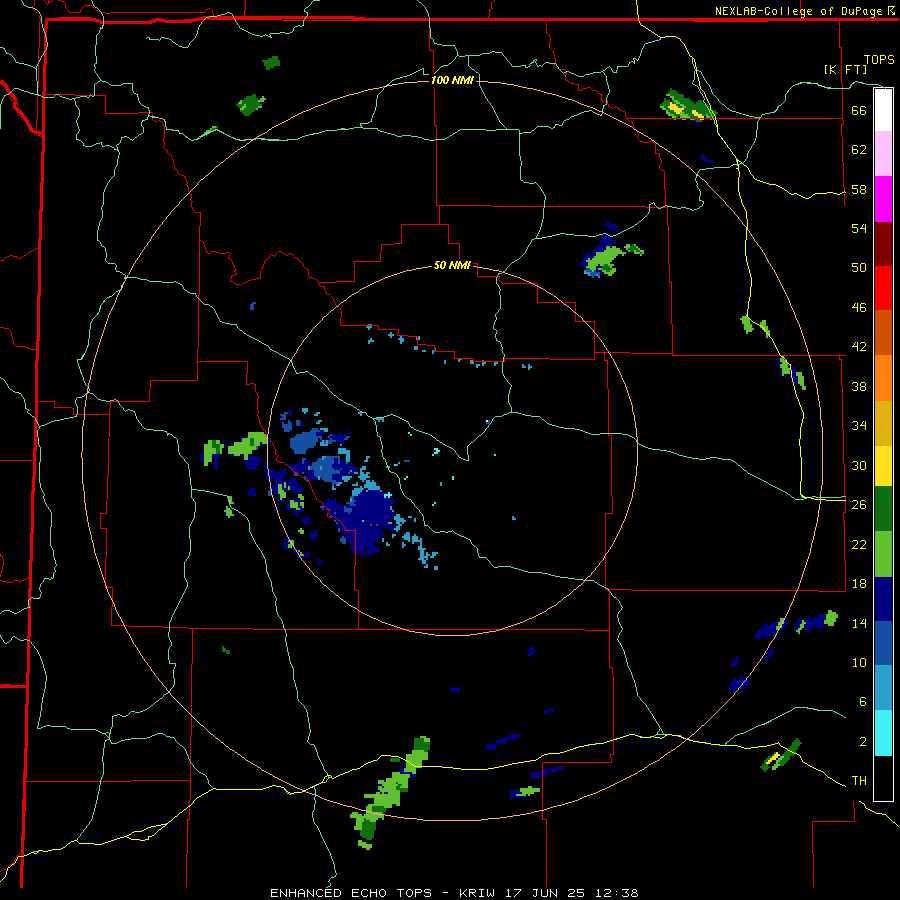Click the 38 legend value

[x=859, y=386]
